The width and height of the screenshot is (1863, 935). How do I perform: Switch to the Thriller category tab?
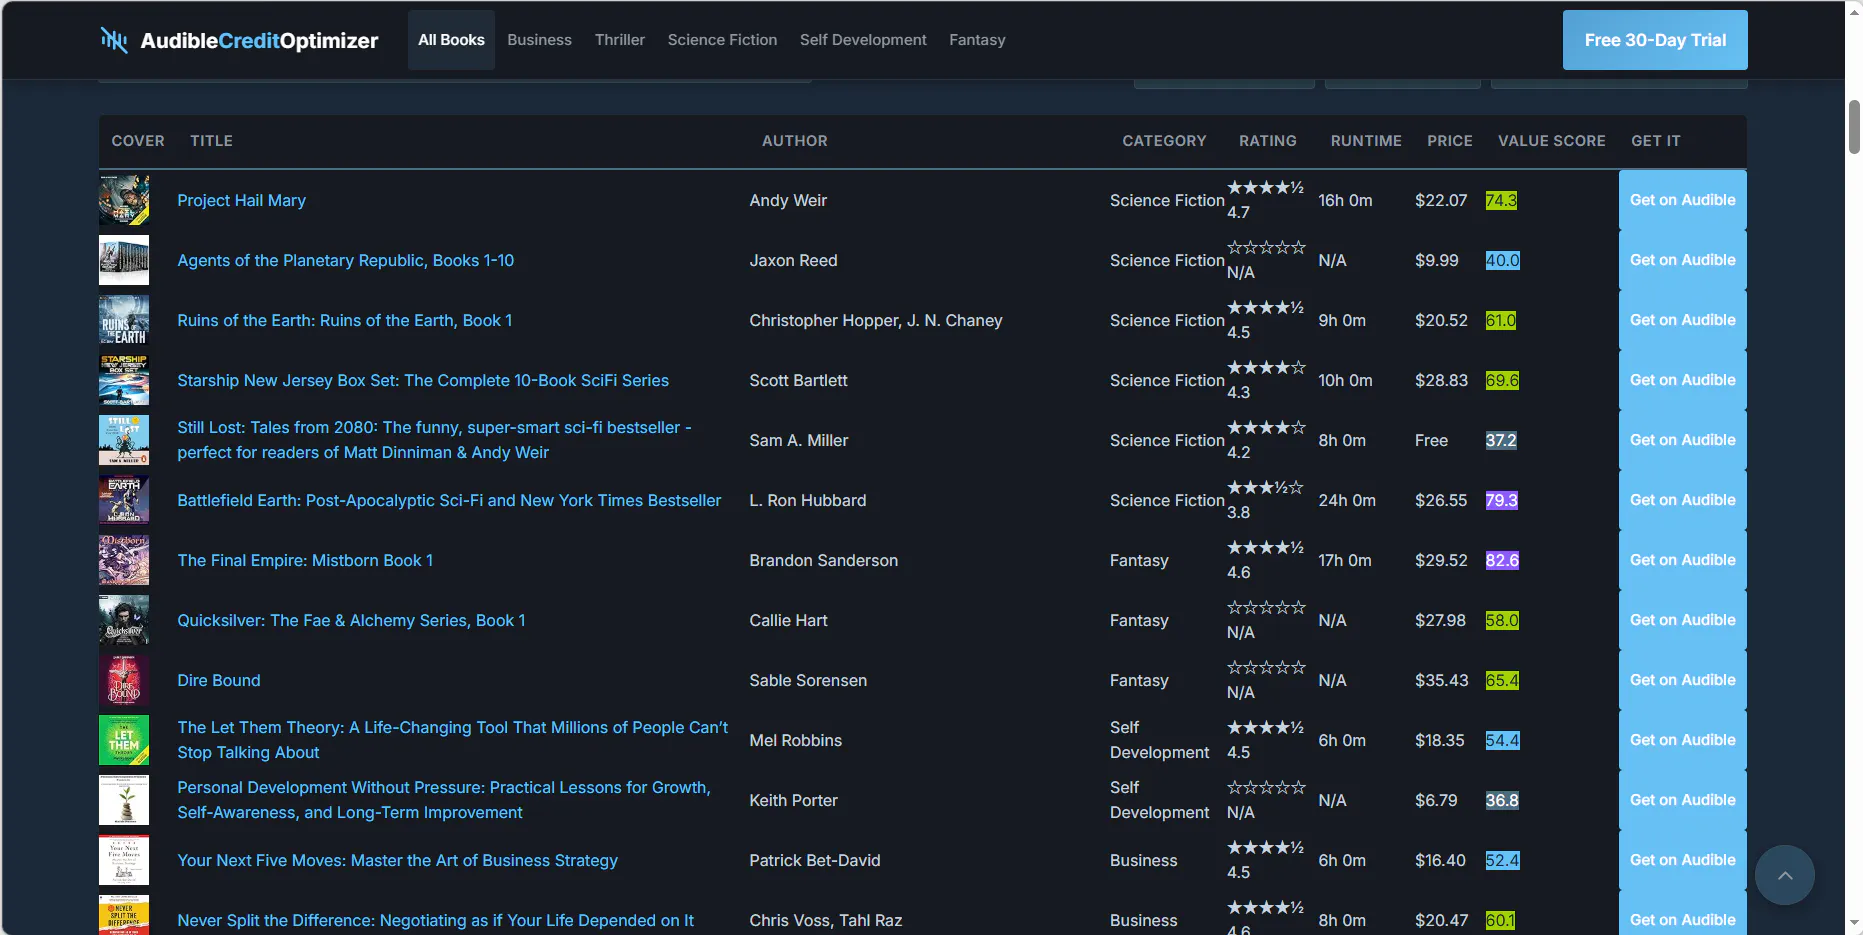tap(620, 40)
